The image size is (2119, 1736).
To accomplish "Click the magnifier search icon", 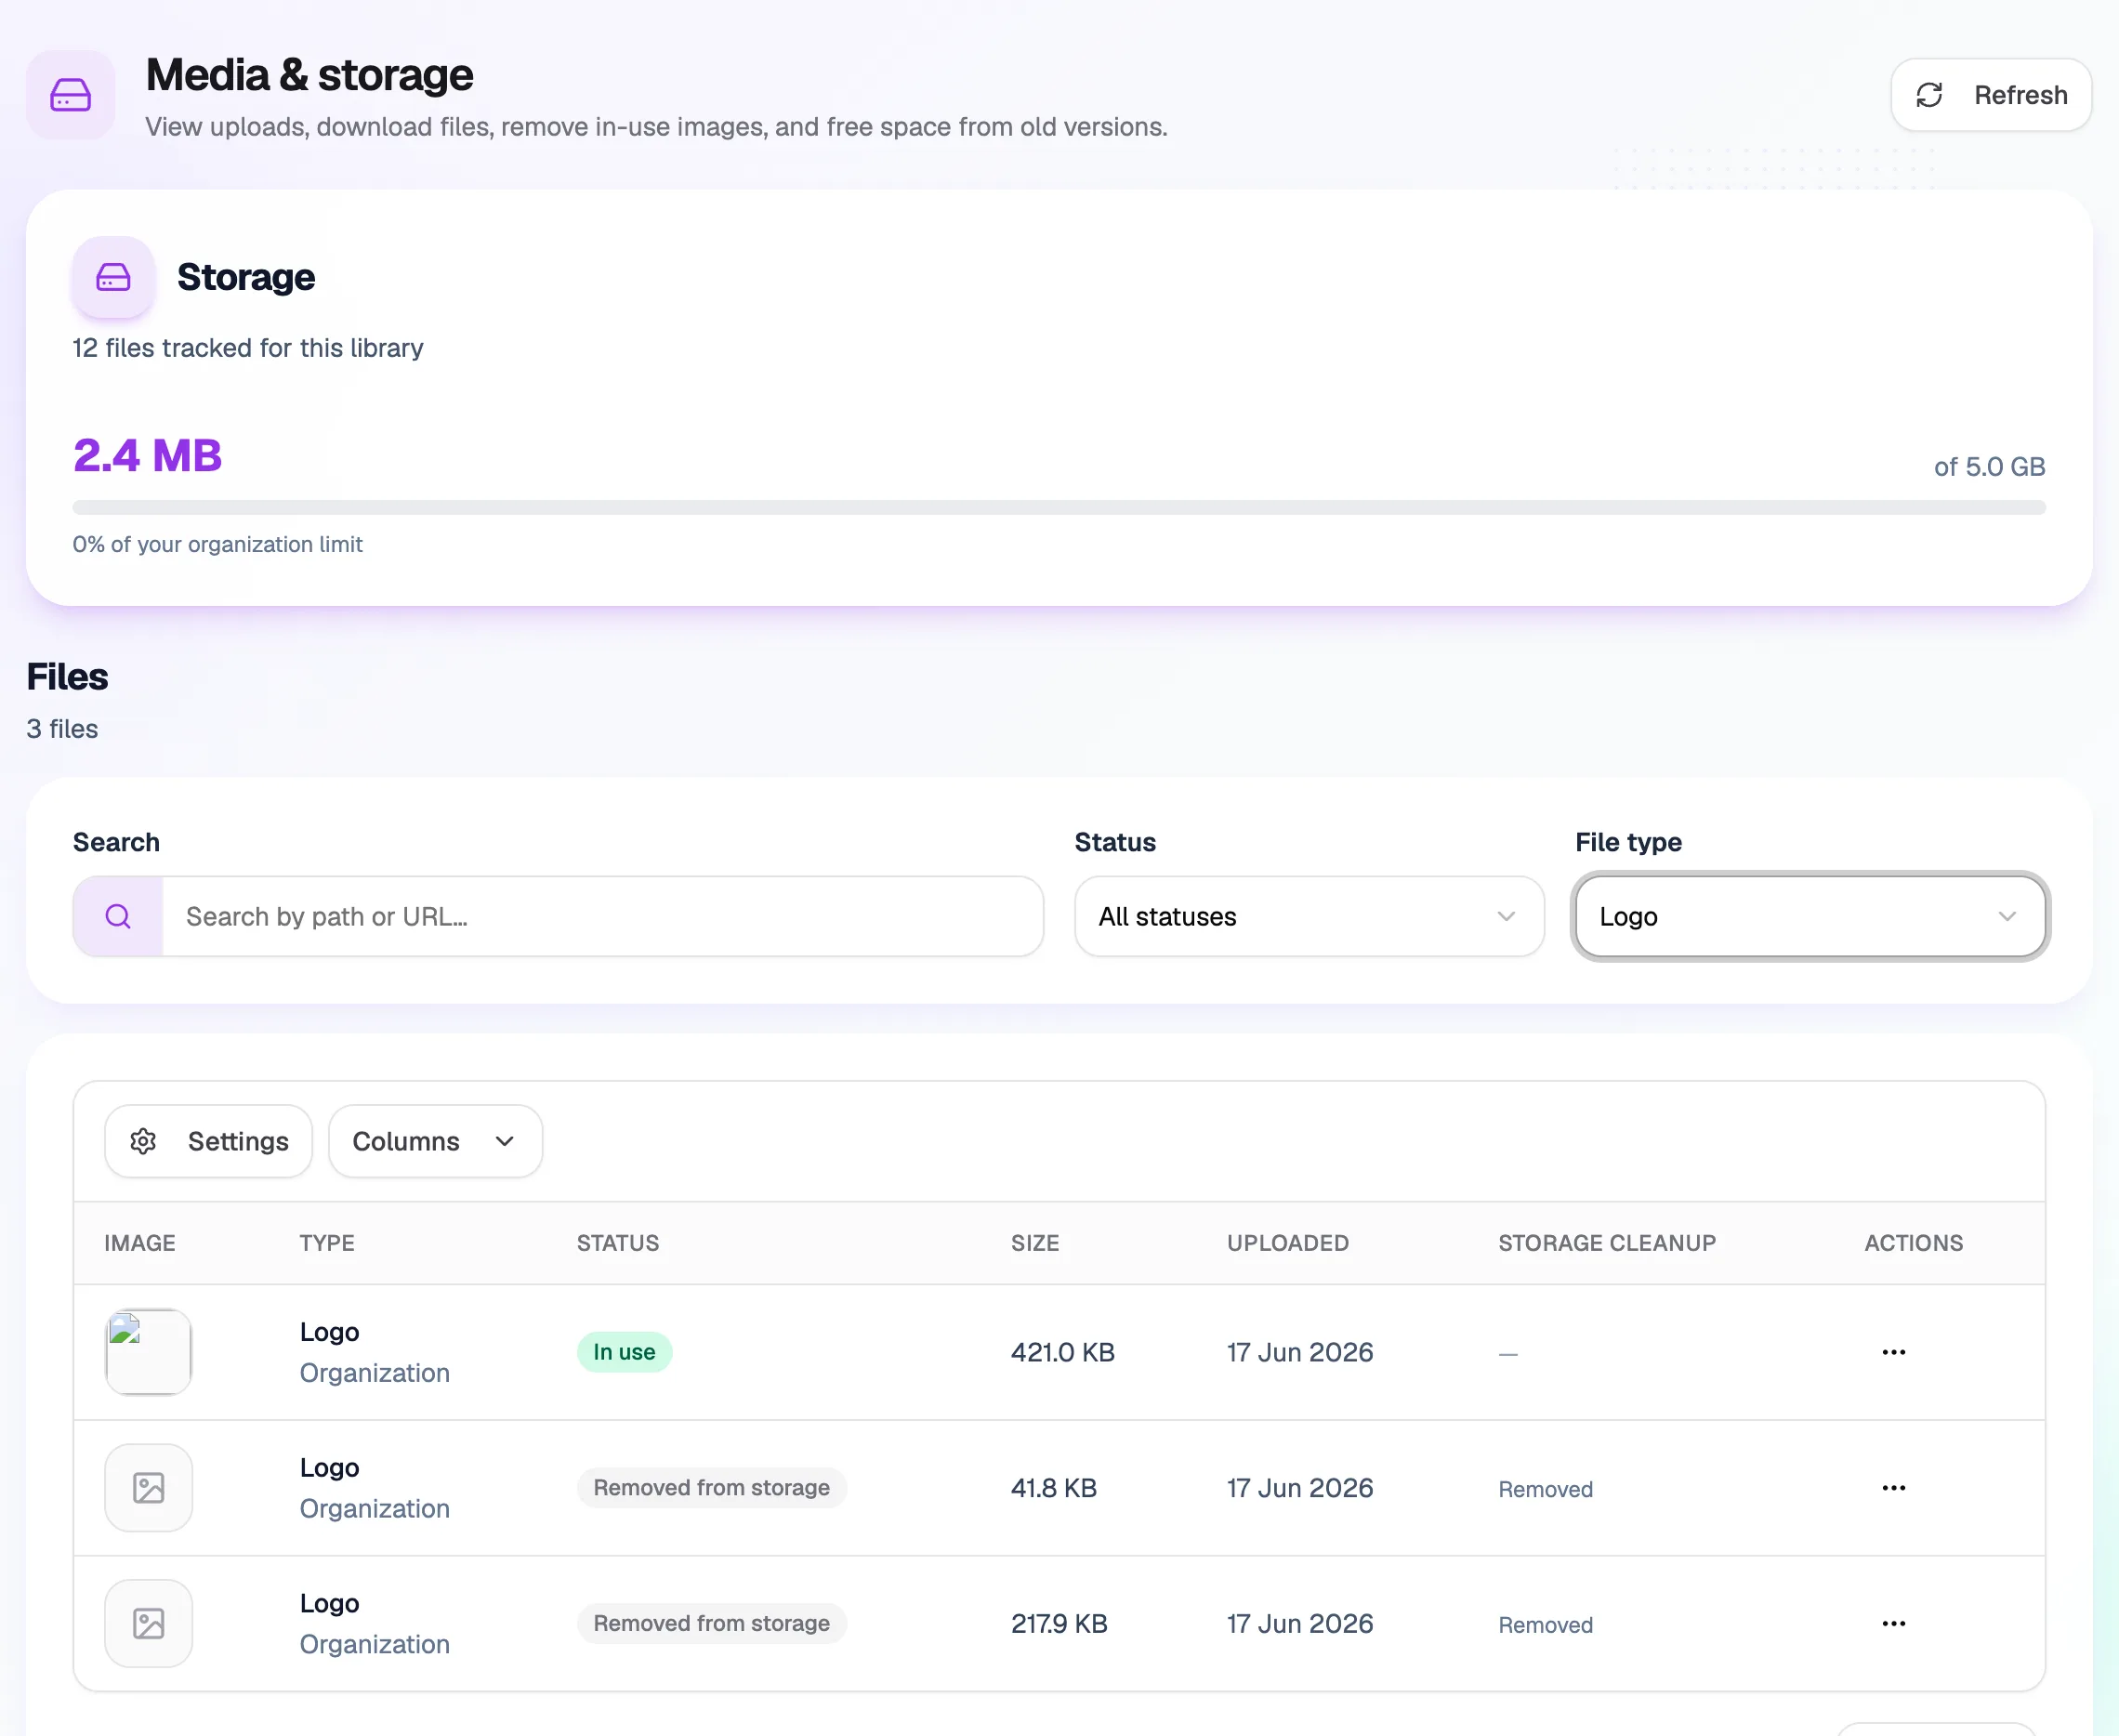I will (118, 916).
